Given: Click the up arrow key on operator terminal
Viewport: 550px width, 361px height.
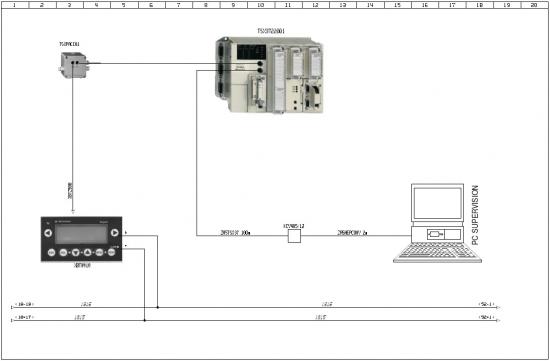Looking at the screenshot, I should point(88,252).
